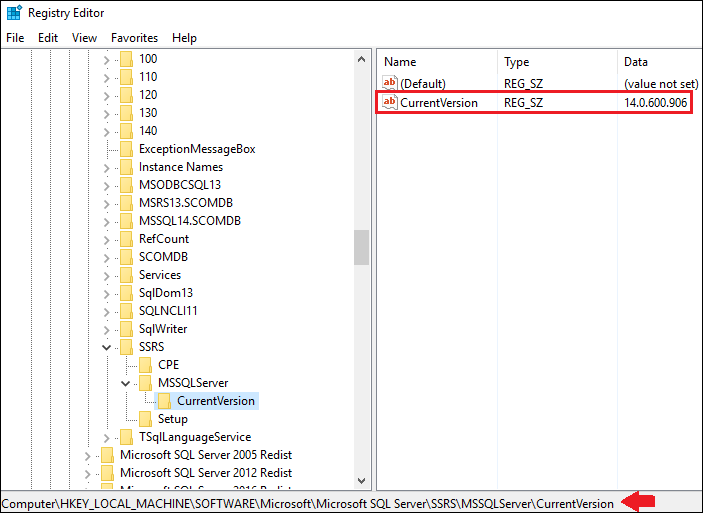This screenshot has height=513, width=703.
Task: Open the View menu
Action: coord(84,38)
